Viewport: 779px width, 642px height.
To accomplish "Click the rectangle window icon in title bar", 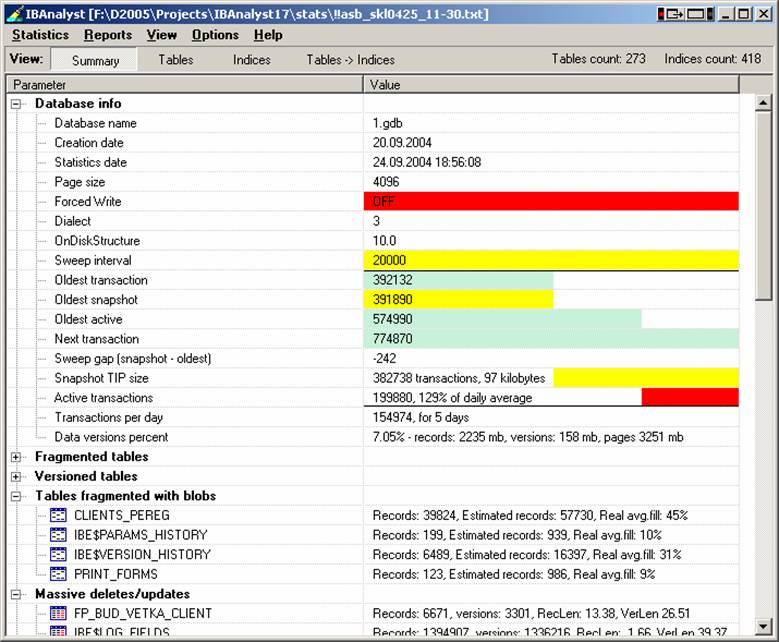I will (695, 13).
